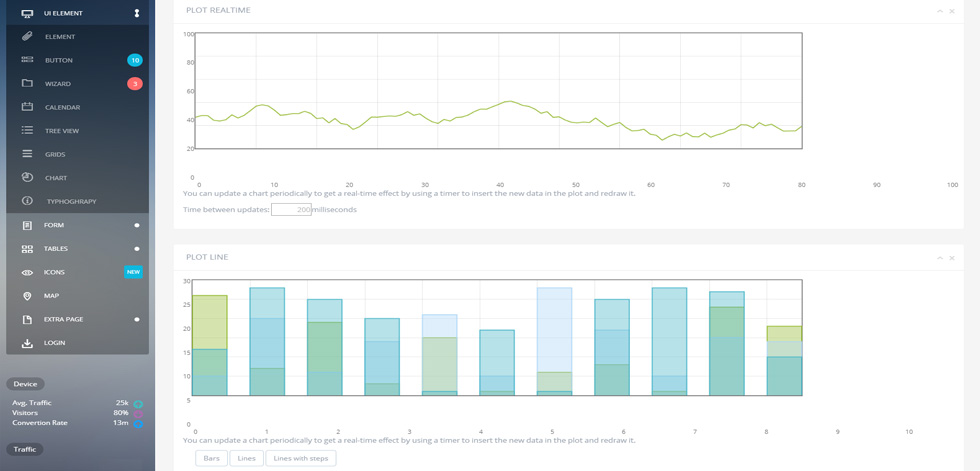980x471 pixels.
Task: Click the Map pin icon
Action: 27,295
